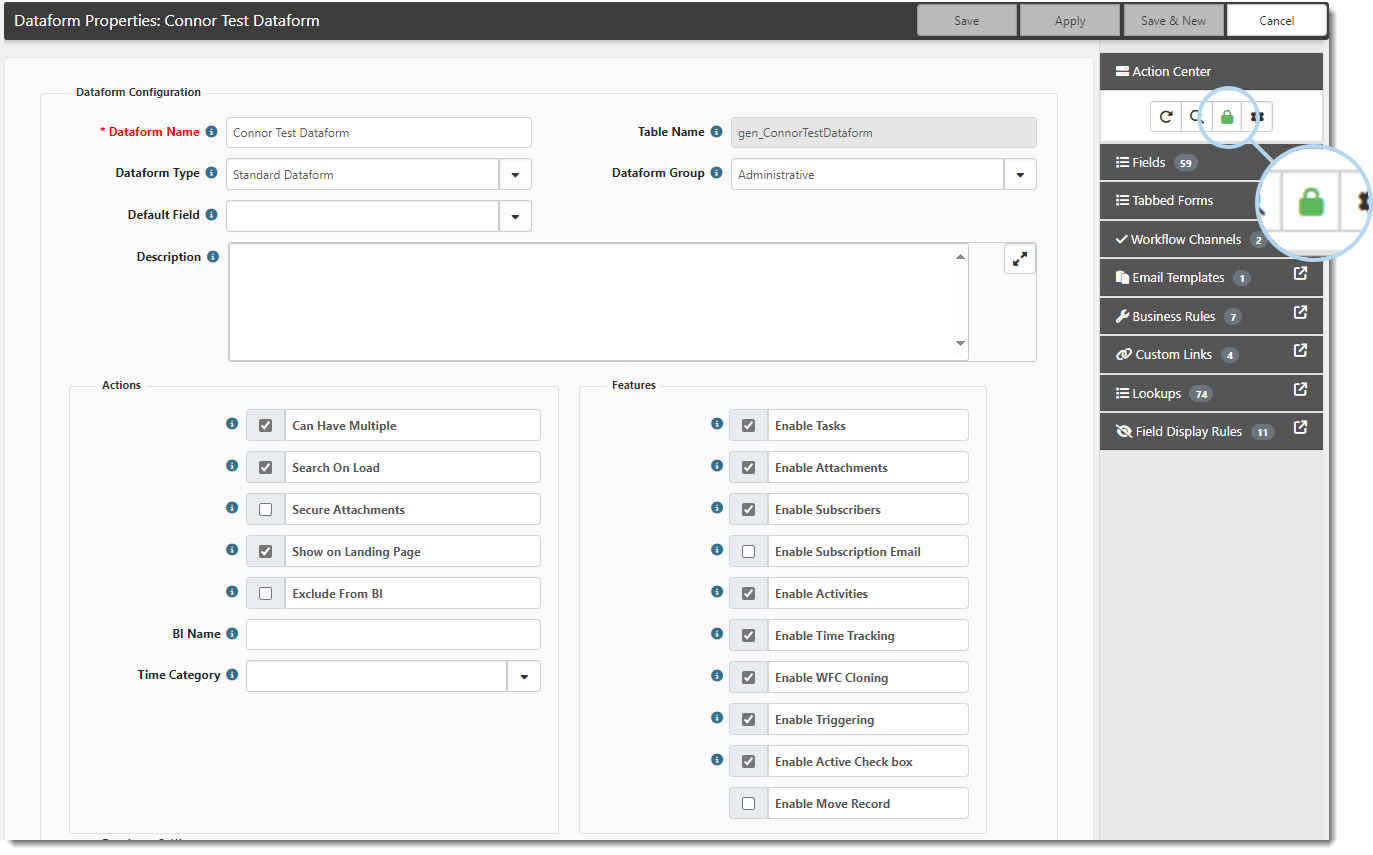This screenshot has height=855, width=1373.
Task: Open the Fields section in the sidebar
Action: pos(1148,162)
